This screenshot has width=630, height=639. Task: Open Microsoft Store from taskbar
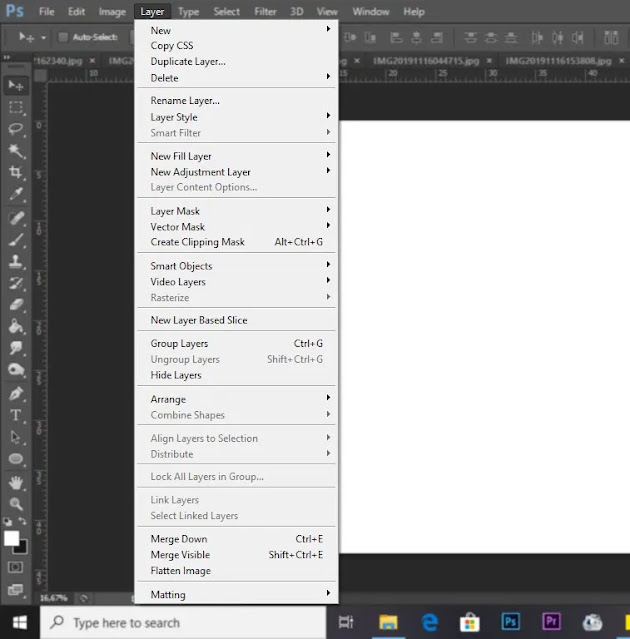[469, 622]
